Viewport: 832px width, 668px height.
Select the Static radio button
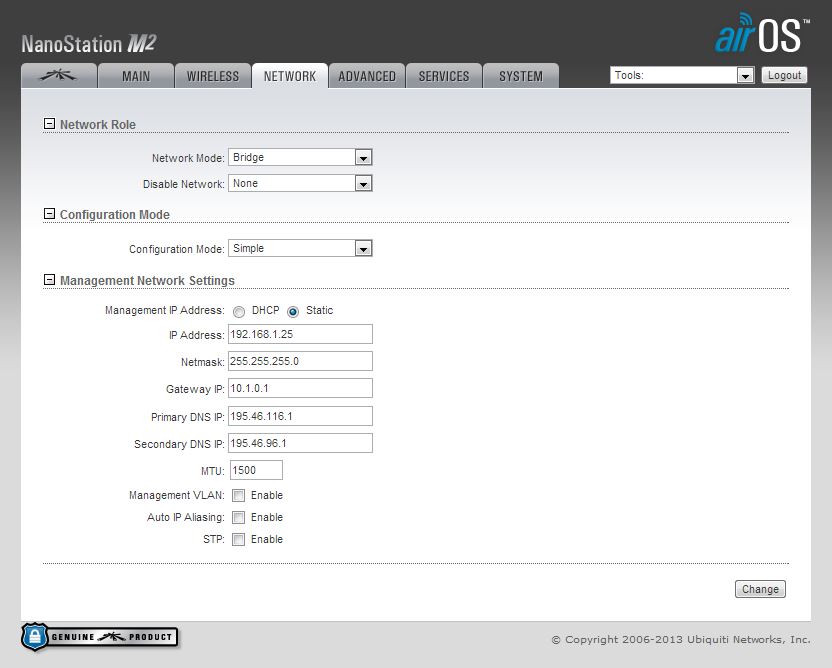293,311
